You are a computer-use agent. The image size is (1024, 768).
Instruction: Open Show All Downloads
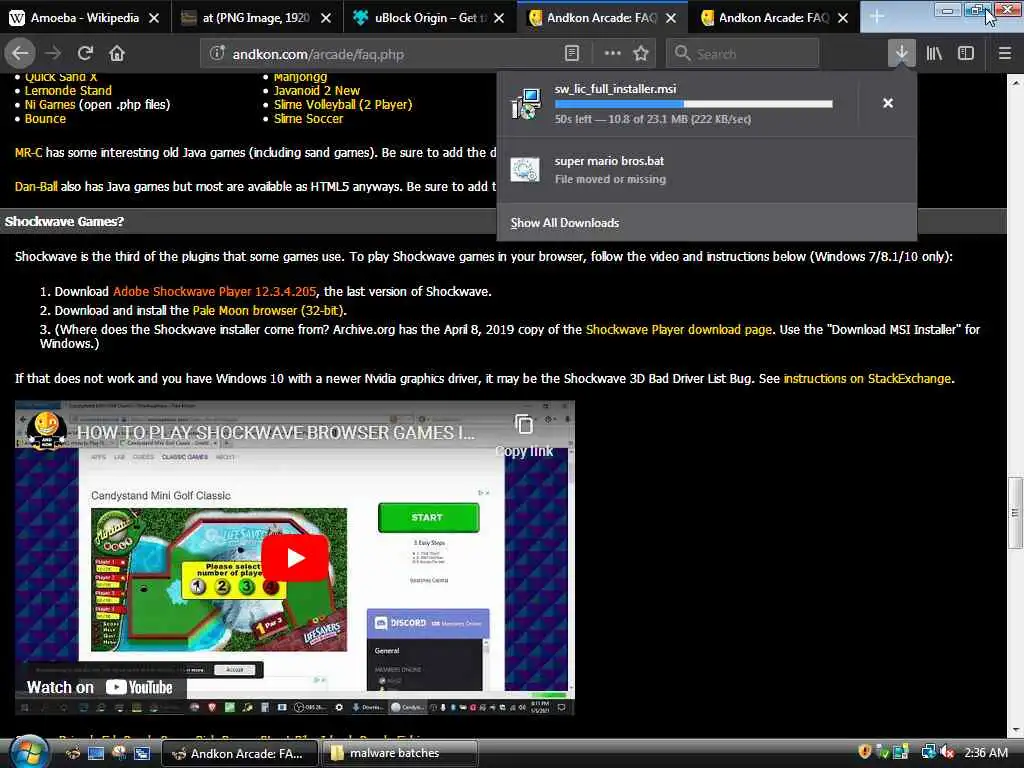[x=564, y=223]
